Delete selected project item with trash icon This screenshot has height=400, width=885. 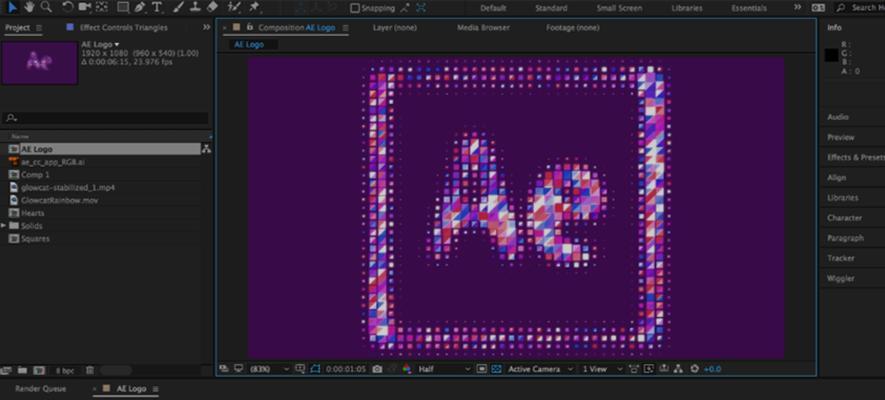[x=89, y=371]
